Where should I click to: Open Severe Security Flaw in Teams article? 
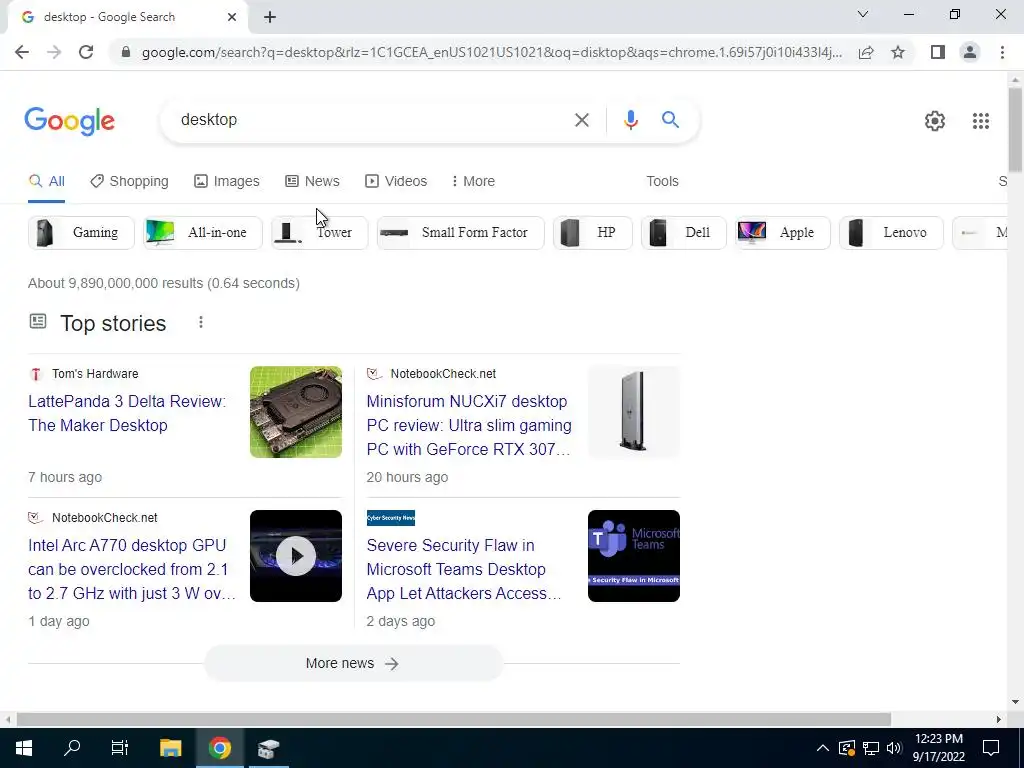[464, 569]
